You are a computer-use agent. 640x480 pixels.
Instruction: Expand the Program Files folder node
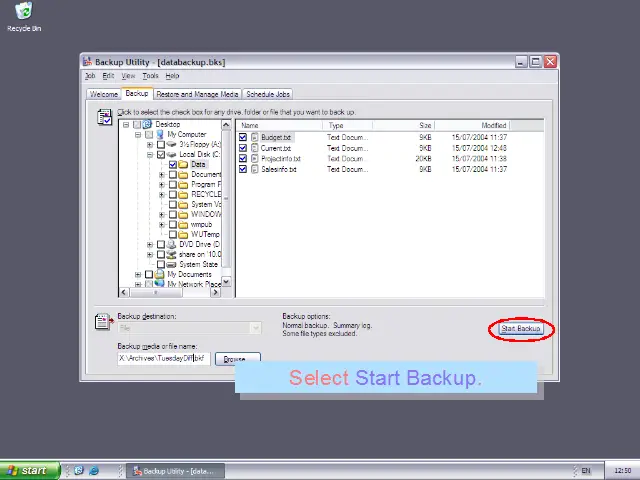pyautogui.click(x=162, y=184)
